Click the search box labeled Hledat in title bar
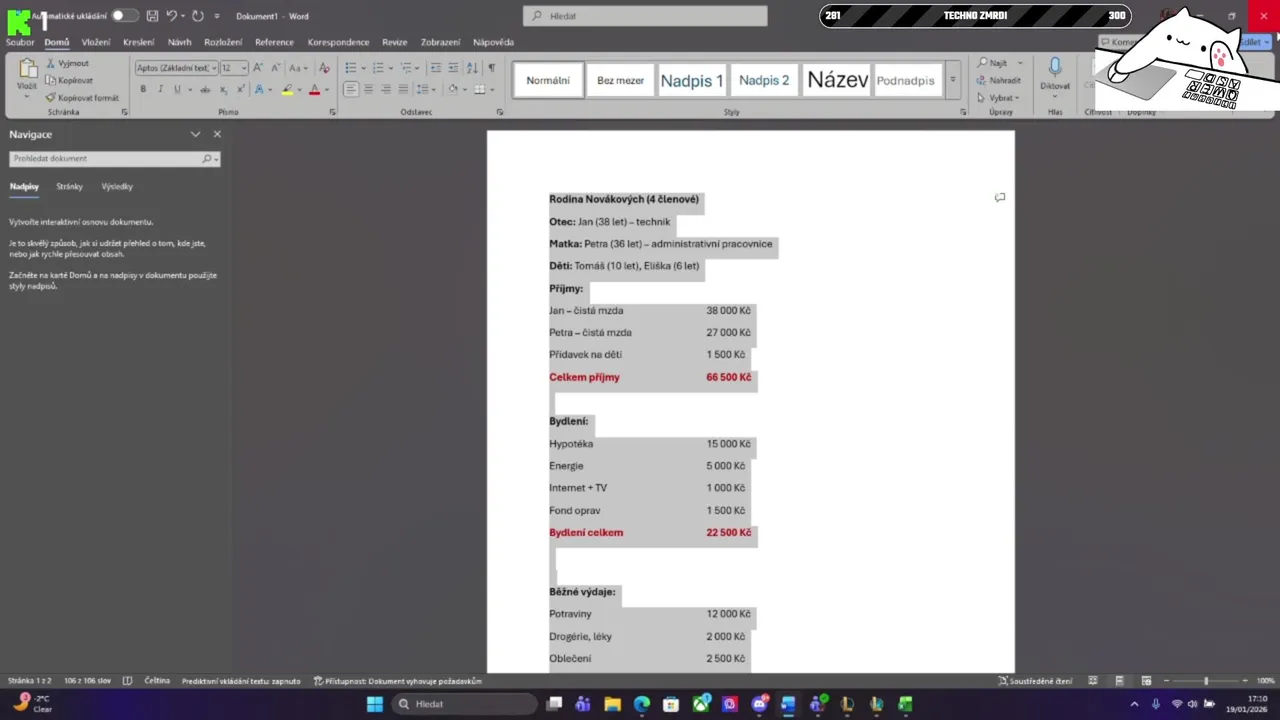The image size is (1280, 720). click(x=645, y=16)
